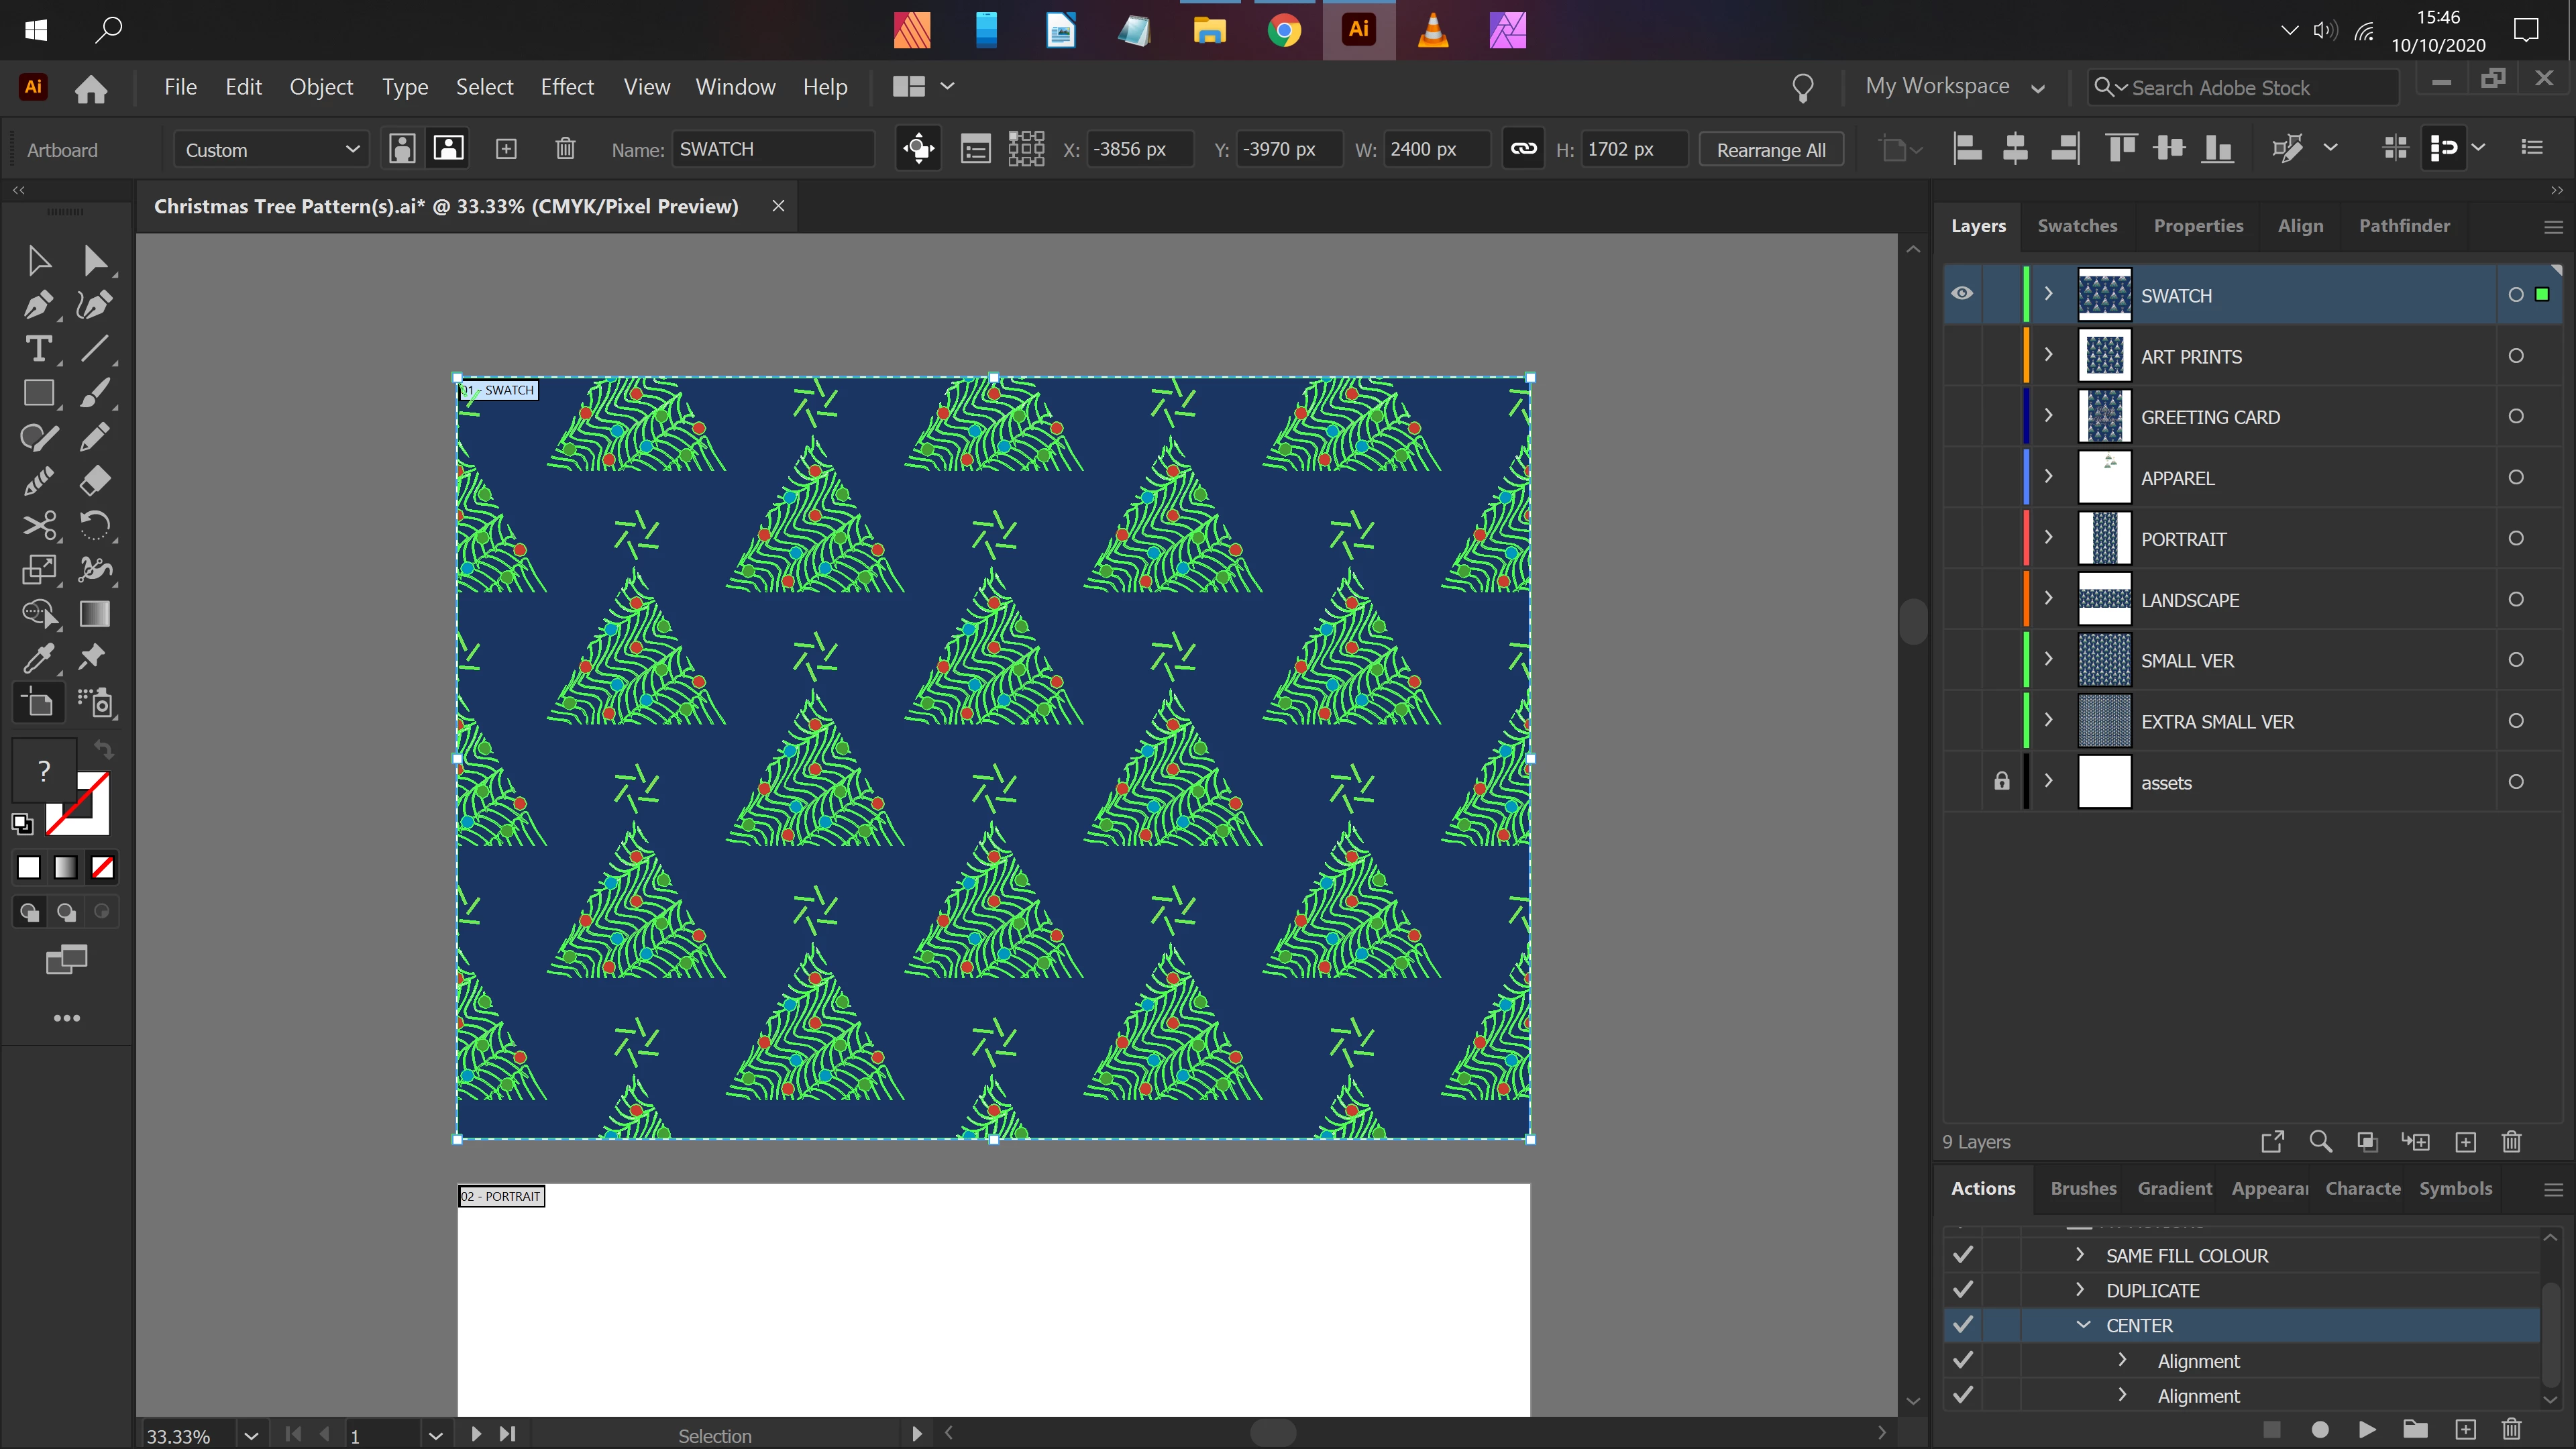Select the Pen tool
The height and width of the screenshot is (1449, 2576).
click(38, 304)
